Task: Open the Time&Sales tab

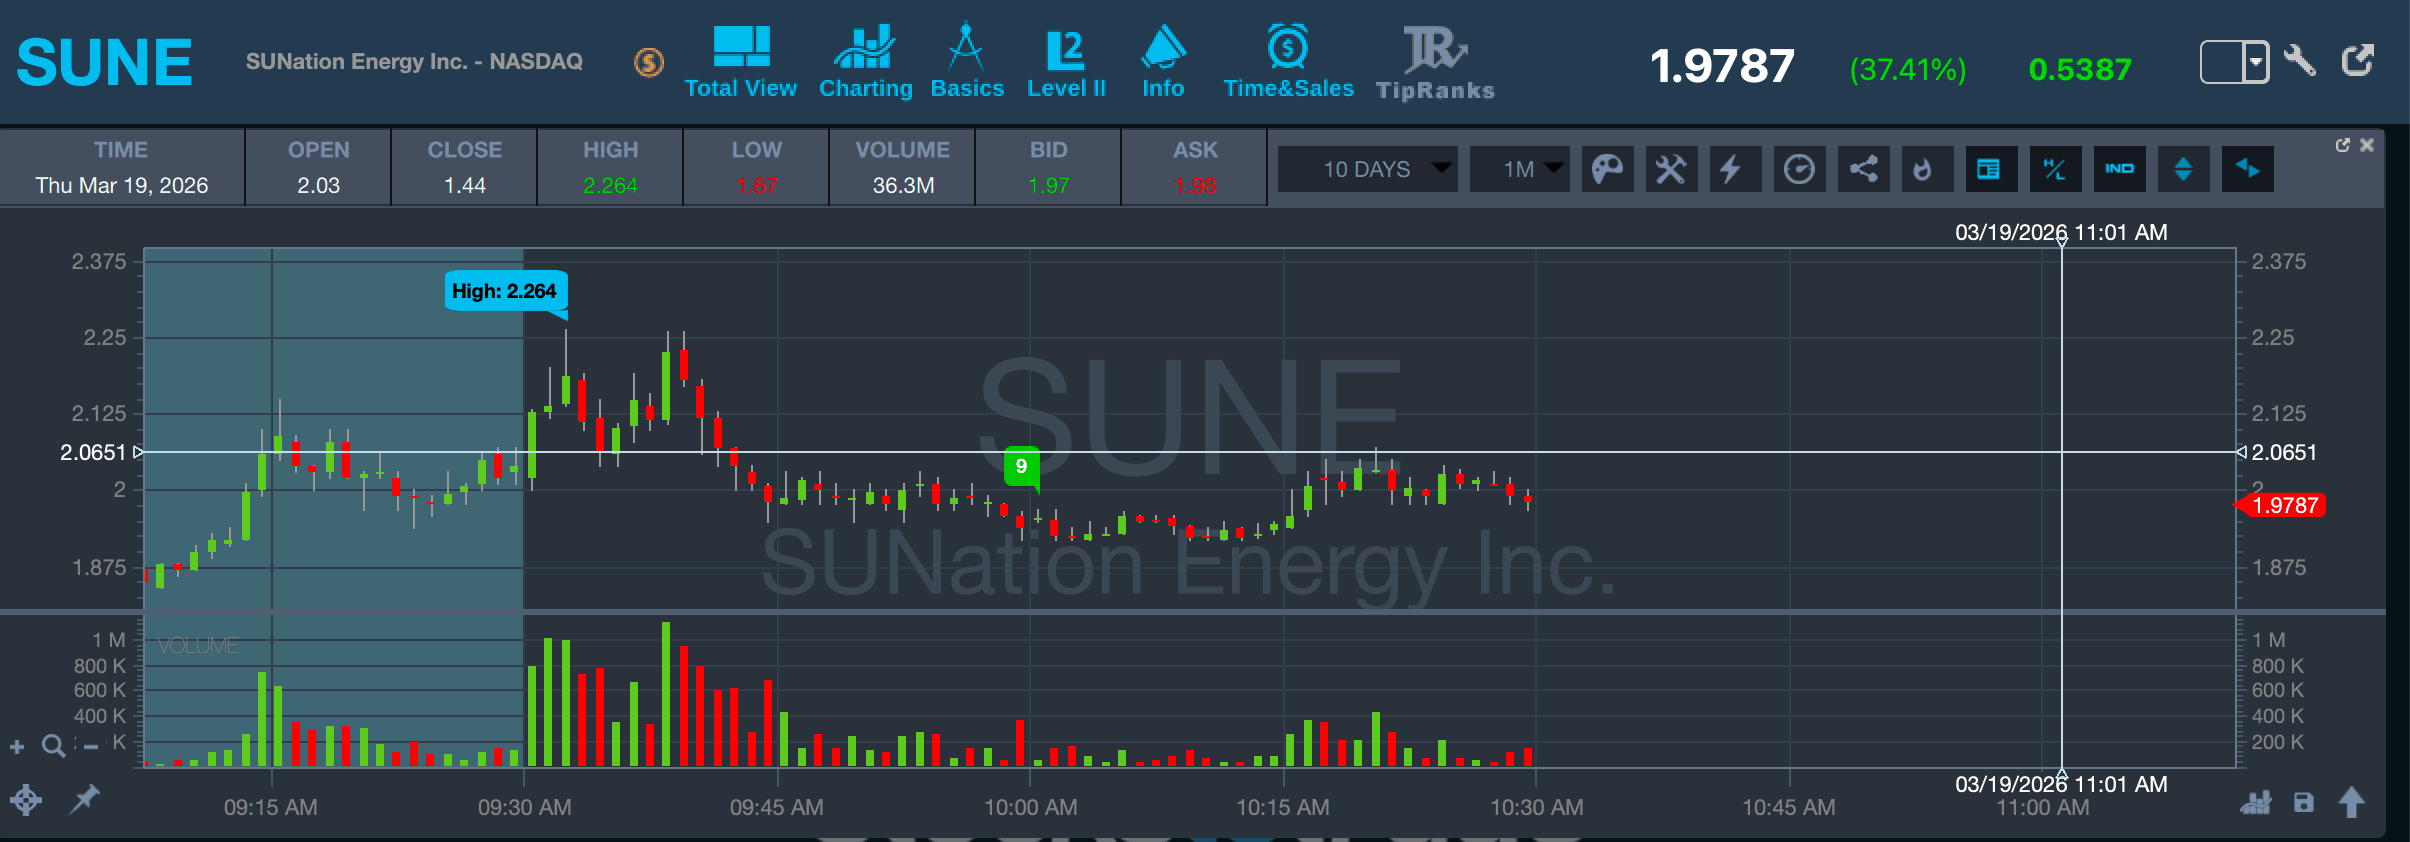Action: [x=1289, y=62]
